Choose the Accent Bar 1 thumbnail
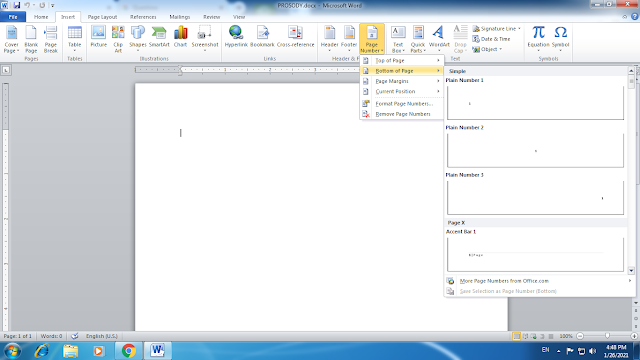This screenshot has height=360, width=640. point(536,254)
